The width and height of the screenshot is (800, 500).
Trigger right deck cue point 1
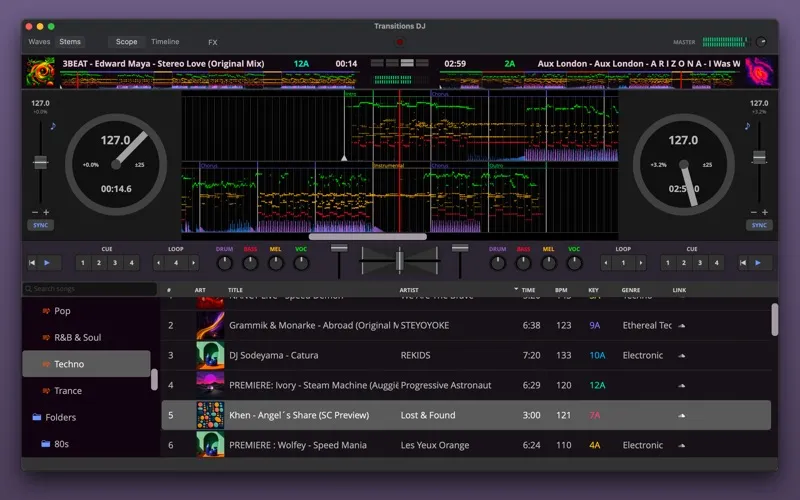pyautogui.click(x=668, y=263)
